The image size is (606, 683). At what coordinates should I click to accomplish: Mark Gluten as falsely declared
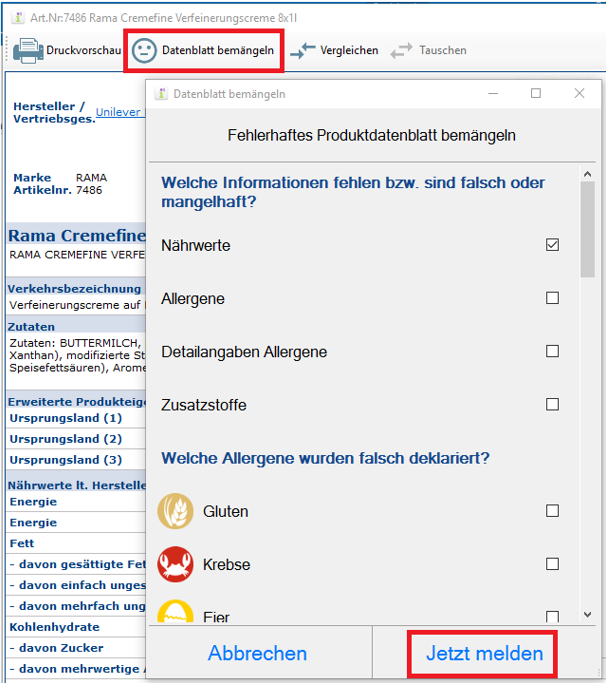pos(552,511)
